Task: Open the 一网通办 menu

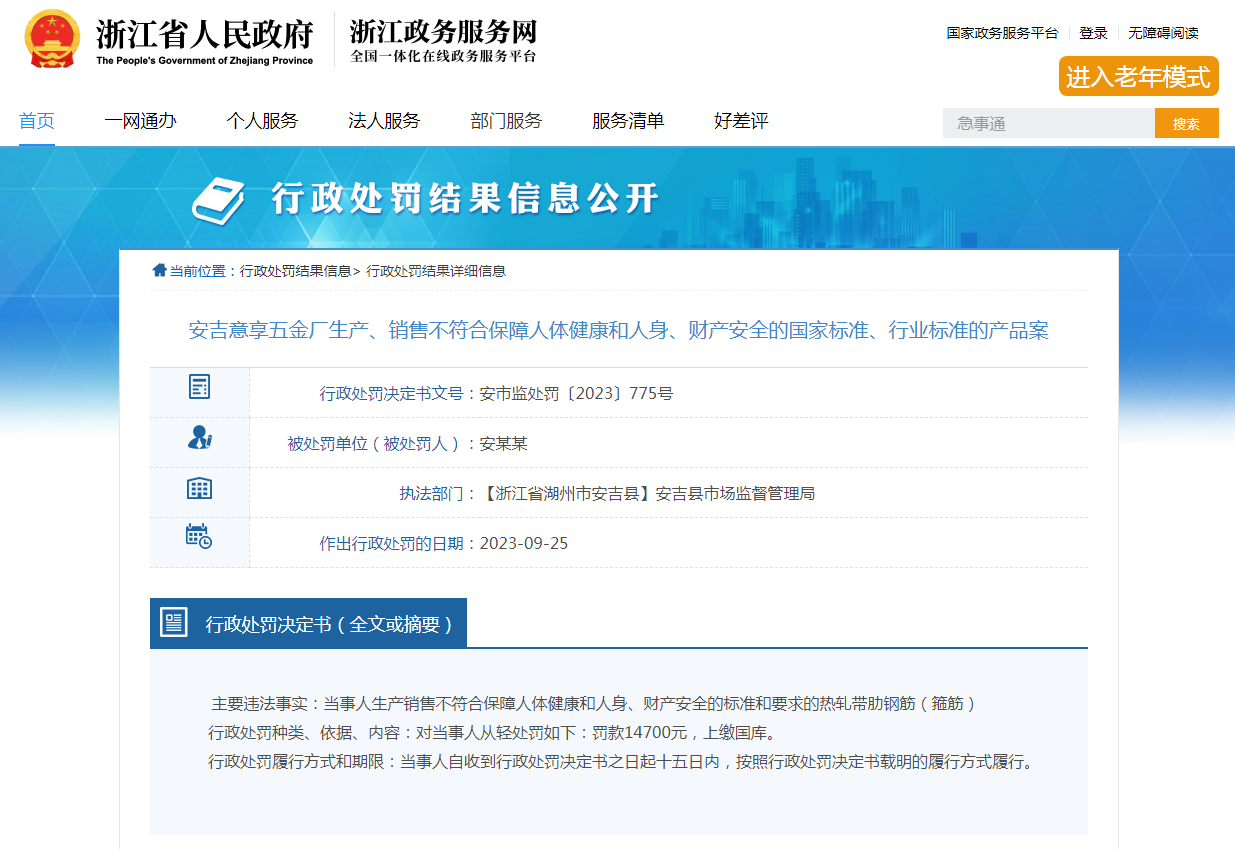Action: [x=140, y=121]
